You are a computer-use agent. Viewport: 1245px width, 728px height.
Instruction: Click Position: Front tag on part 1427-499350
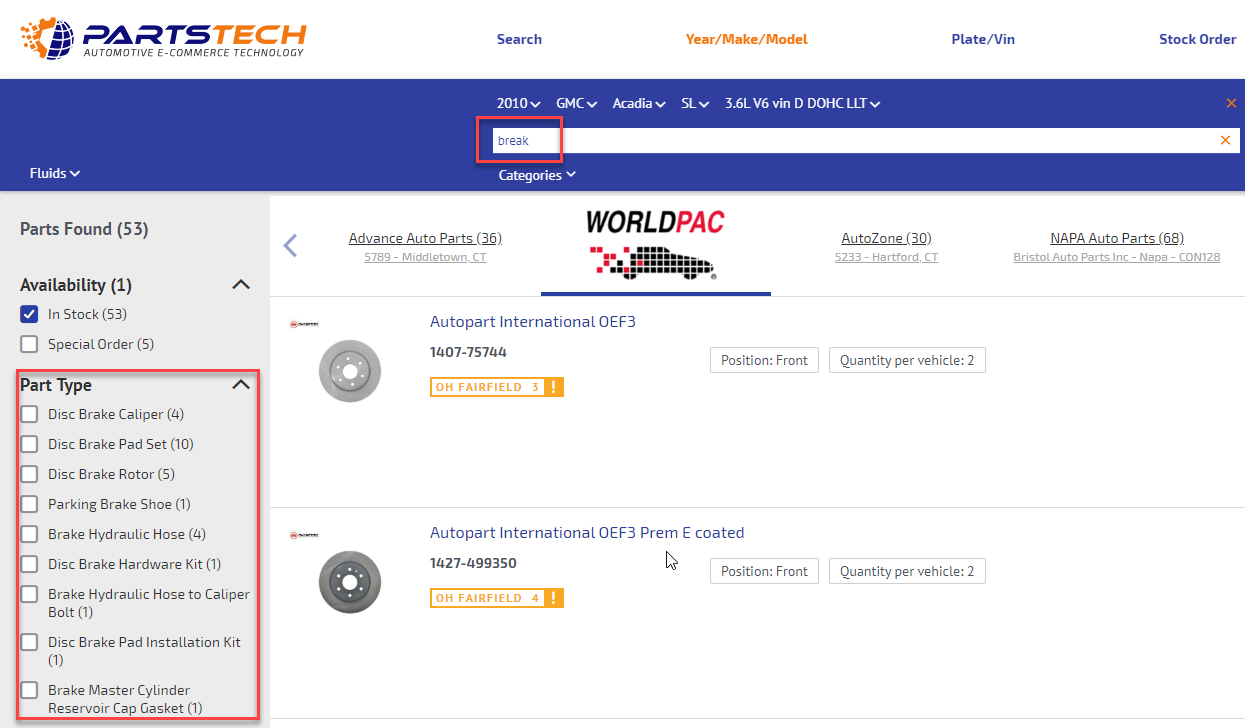tap(764, 571)
